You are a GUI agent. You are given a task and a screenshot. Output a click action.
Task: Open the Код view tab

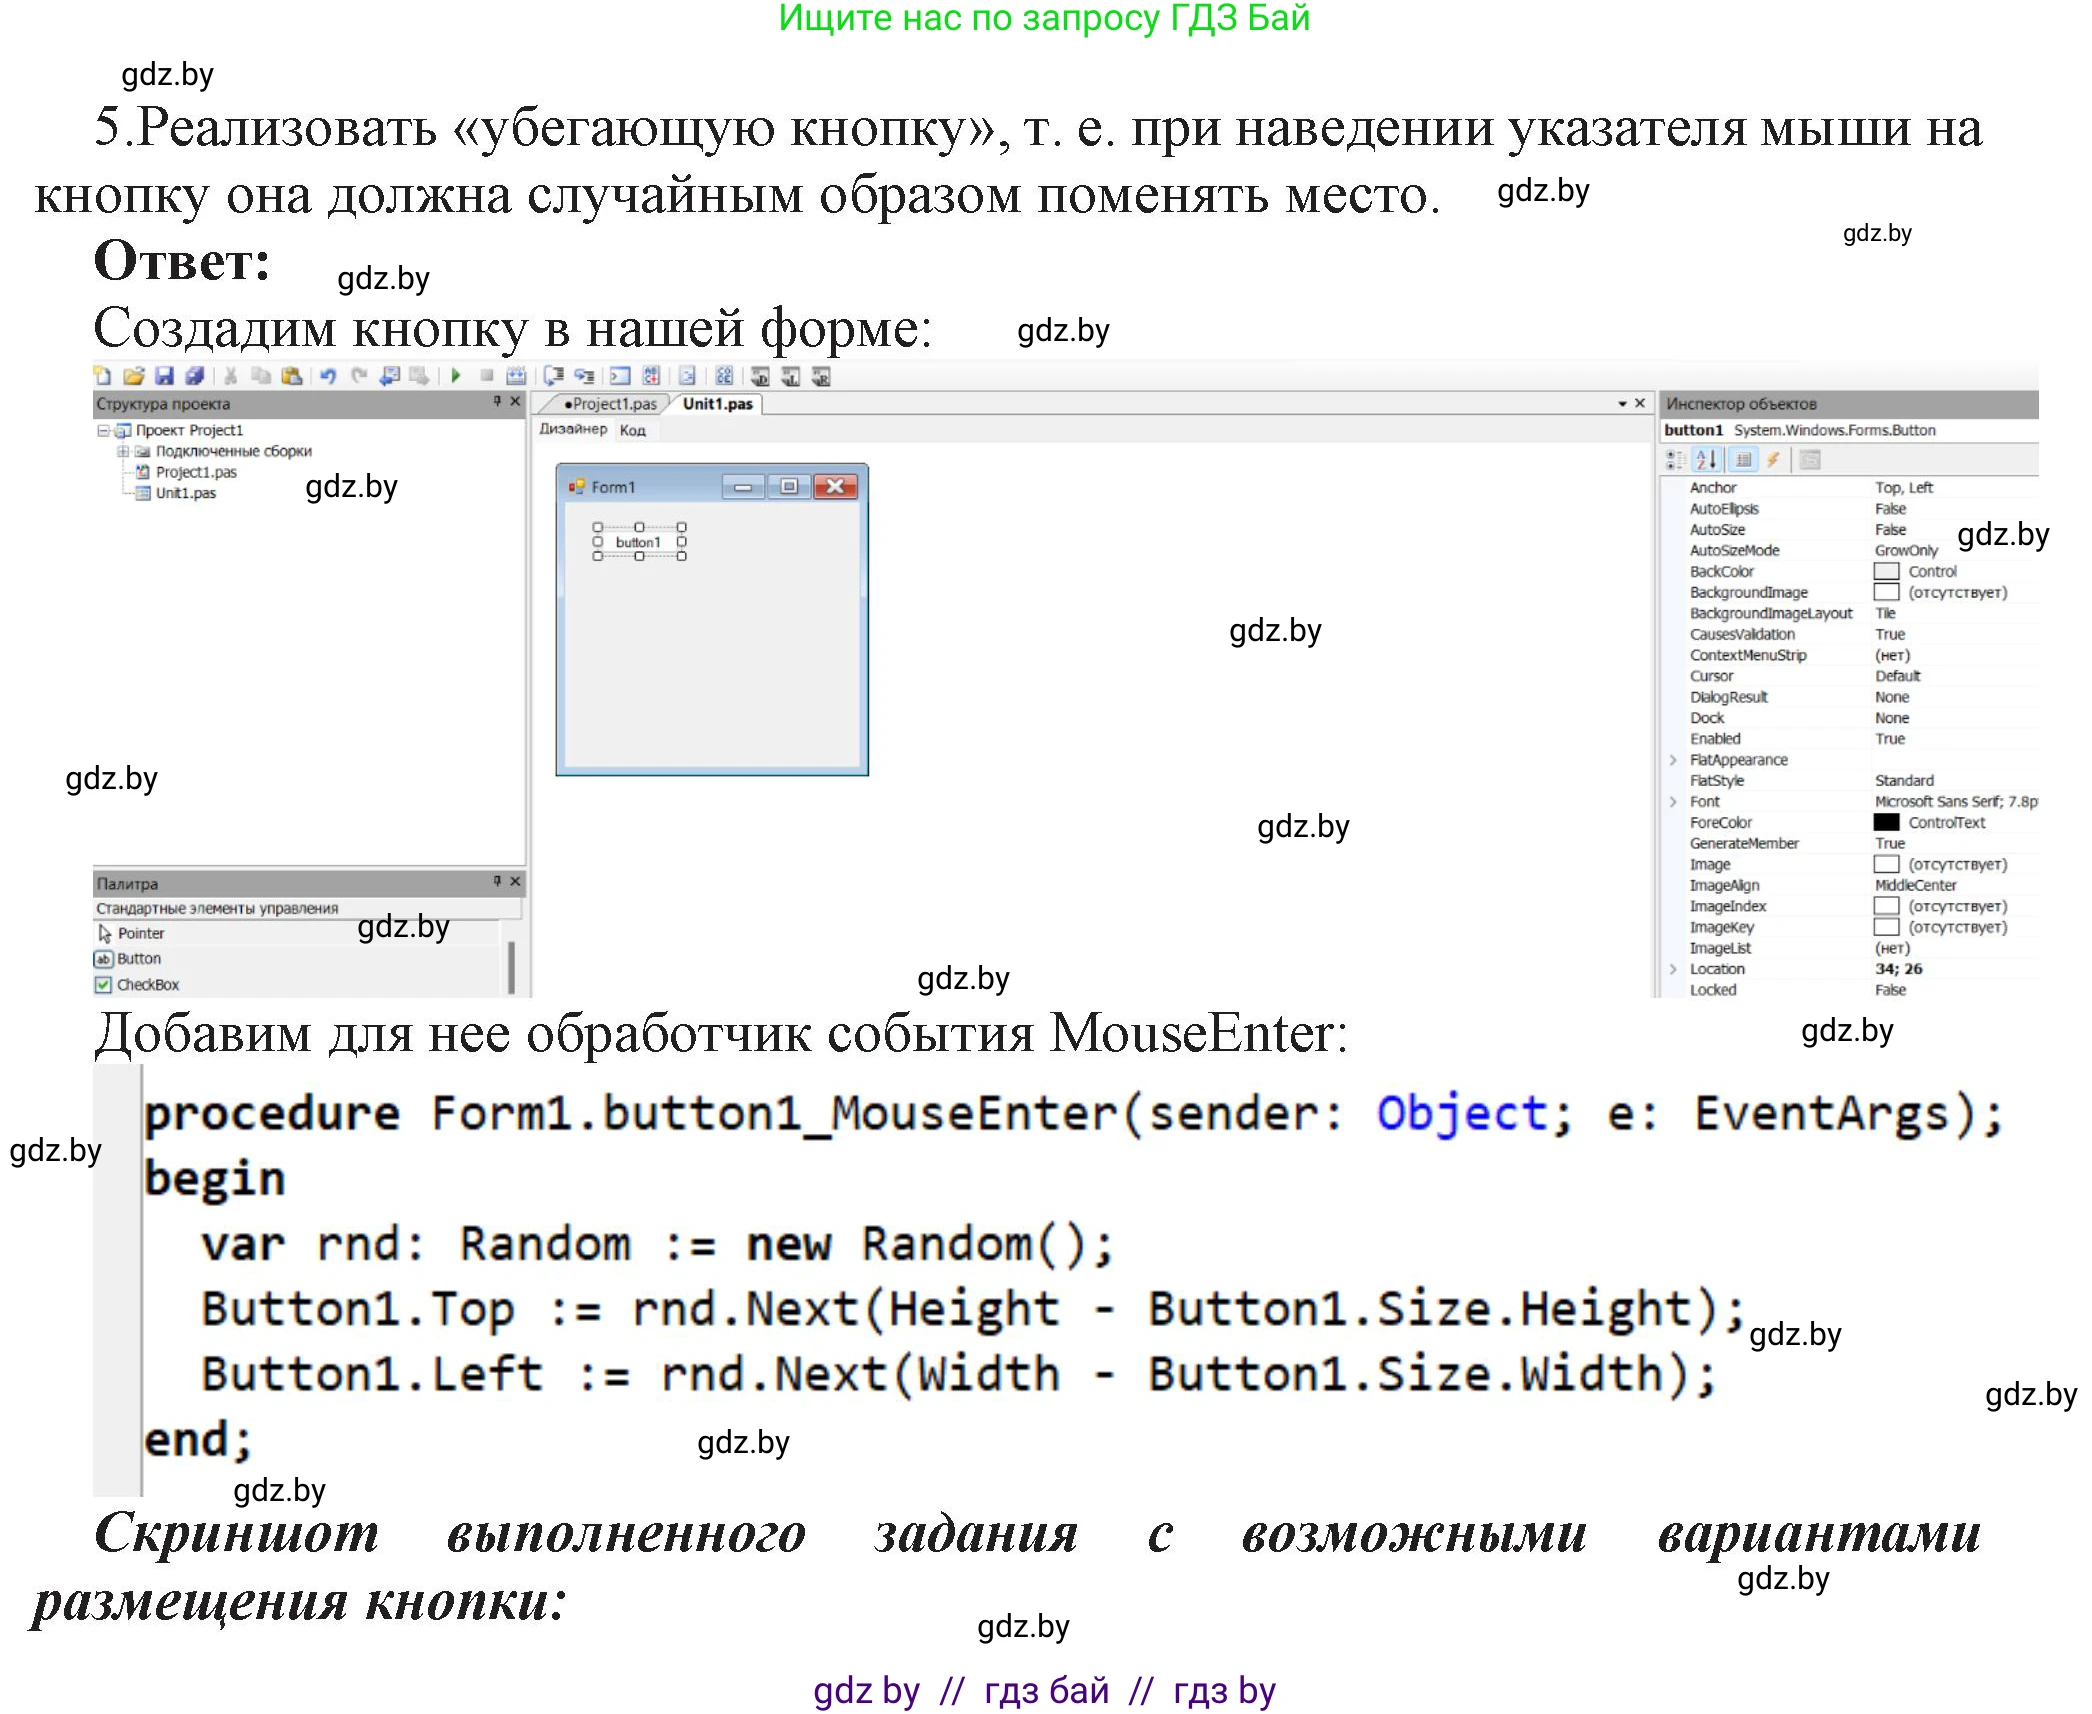tap(632, 430)
